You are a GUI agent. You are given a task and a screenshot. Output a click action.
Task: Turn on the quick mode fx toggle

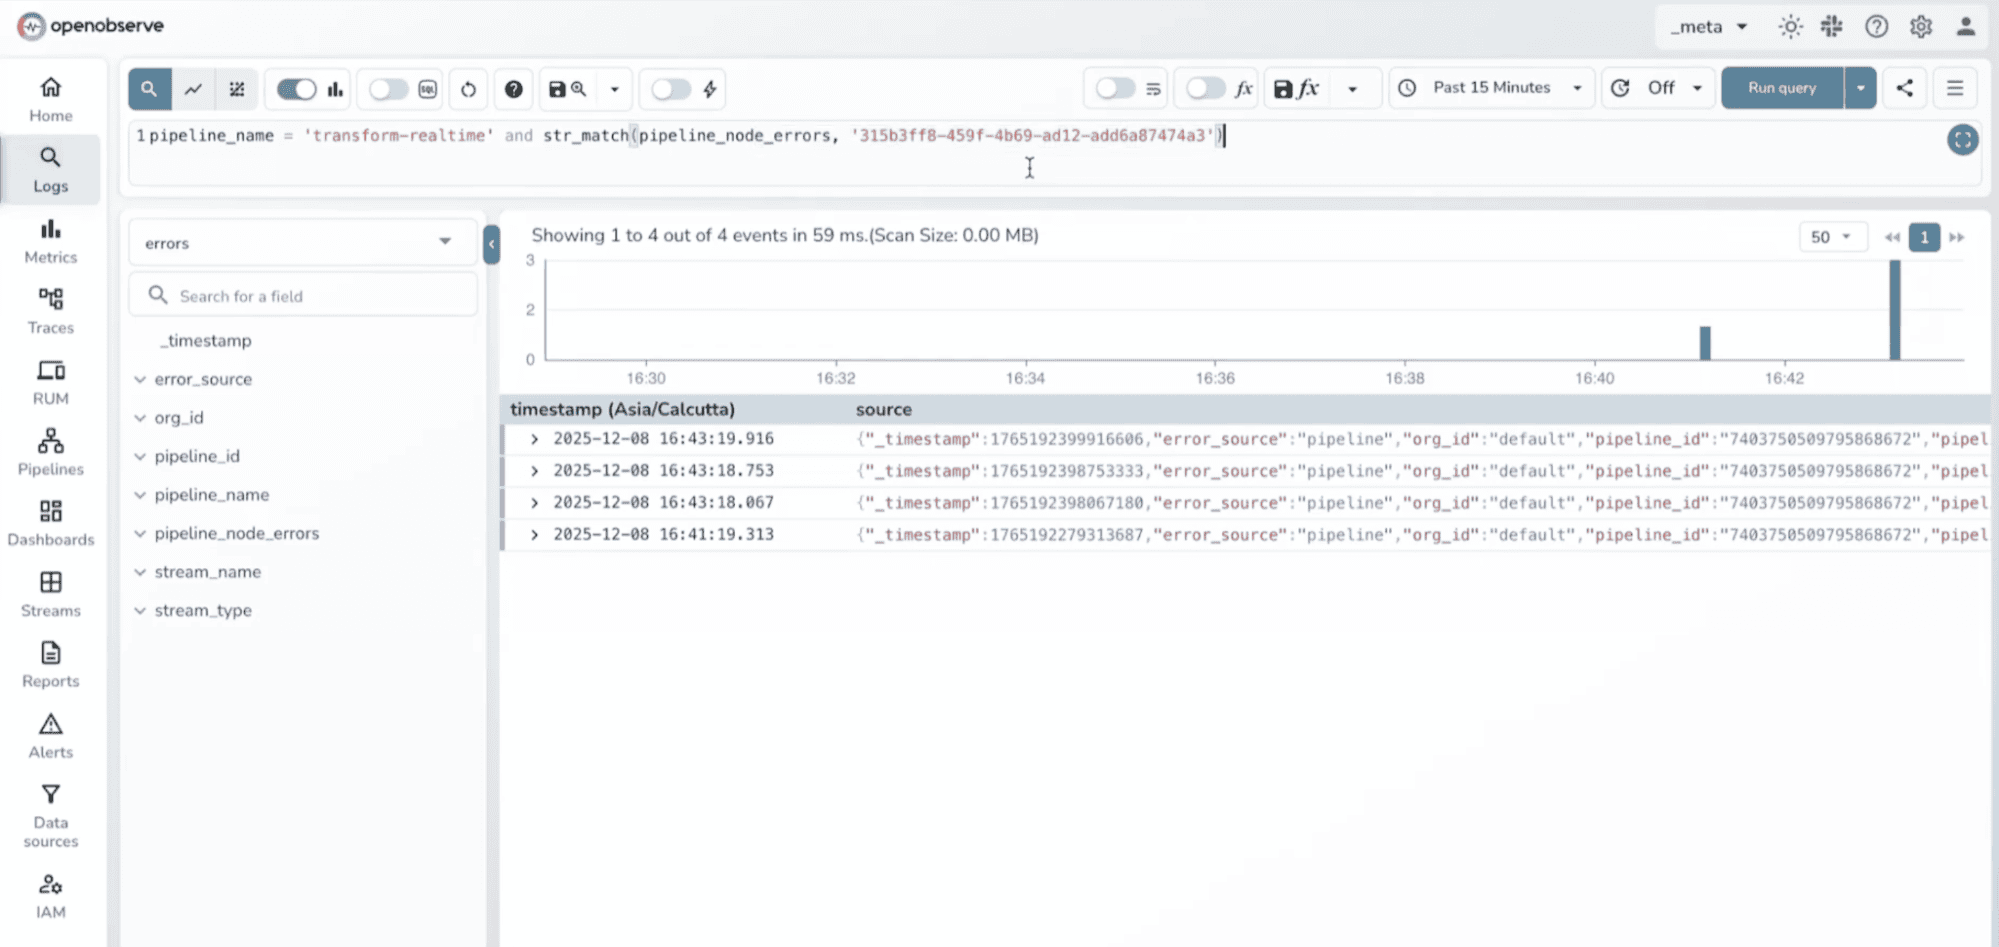click(1205, 89)
